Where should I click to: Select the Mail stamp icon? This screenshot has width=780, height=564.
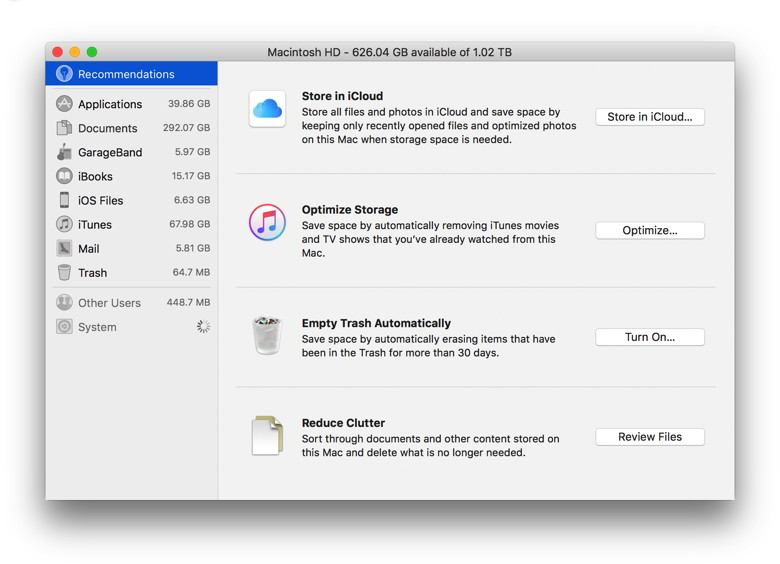[x=64, y=248]
